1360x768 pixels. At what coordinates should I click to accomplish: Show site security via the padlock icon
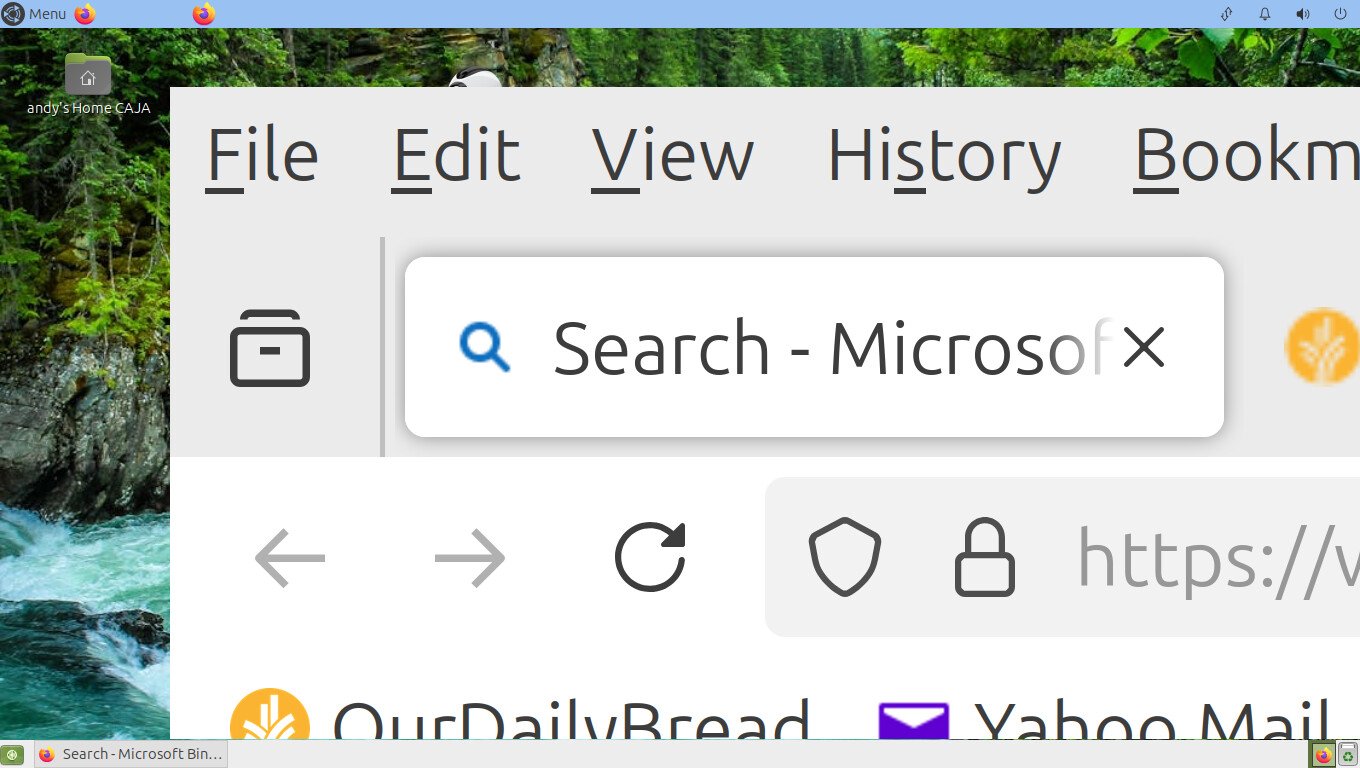985,556
